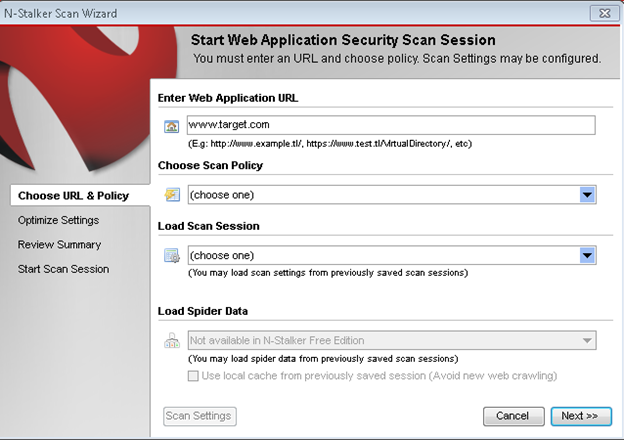Proceed with the Next >> button
The height and width of the screenshot is (440, 624).
(x=578, y=415)
